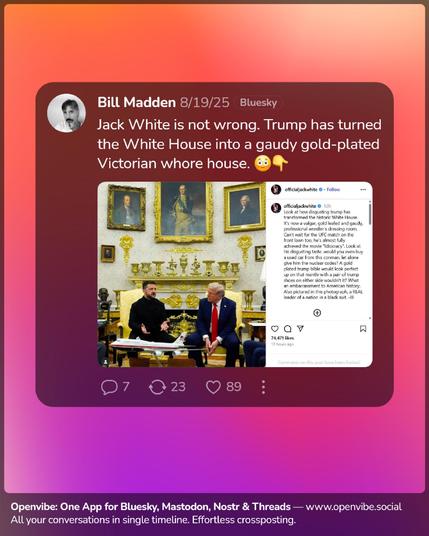Click the reply comment bubble icon
Viewport: 429px width, 536px height.
click(109, 387)
